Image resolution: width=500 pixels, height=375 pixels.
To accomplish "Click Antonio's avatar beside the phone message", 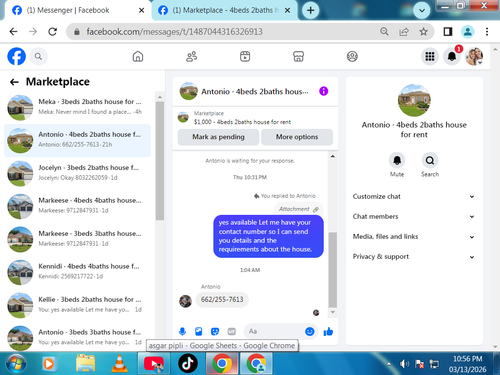I will coord(185,301).
